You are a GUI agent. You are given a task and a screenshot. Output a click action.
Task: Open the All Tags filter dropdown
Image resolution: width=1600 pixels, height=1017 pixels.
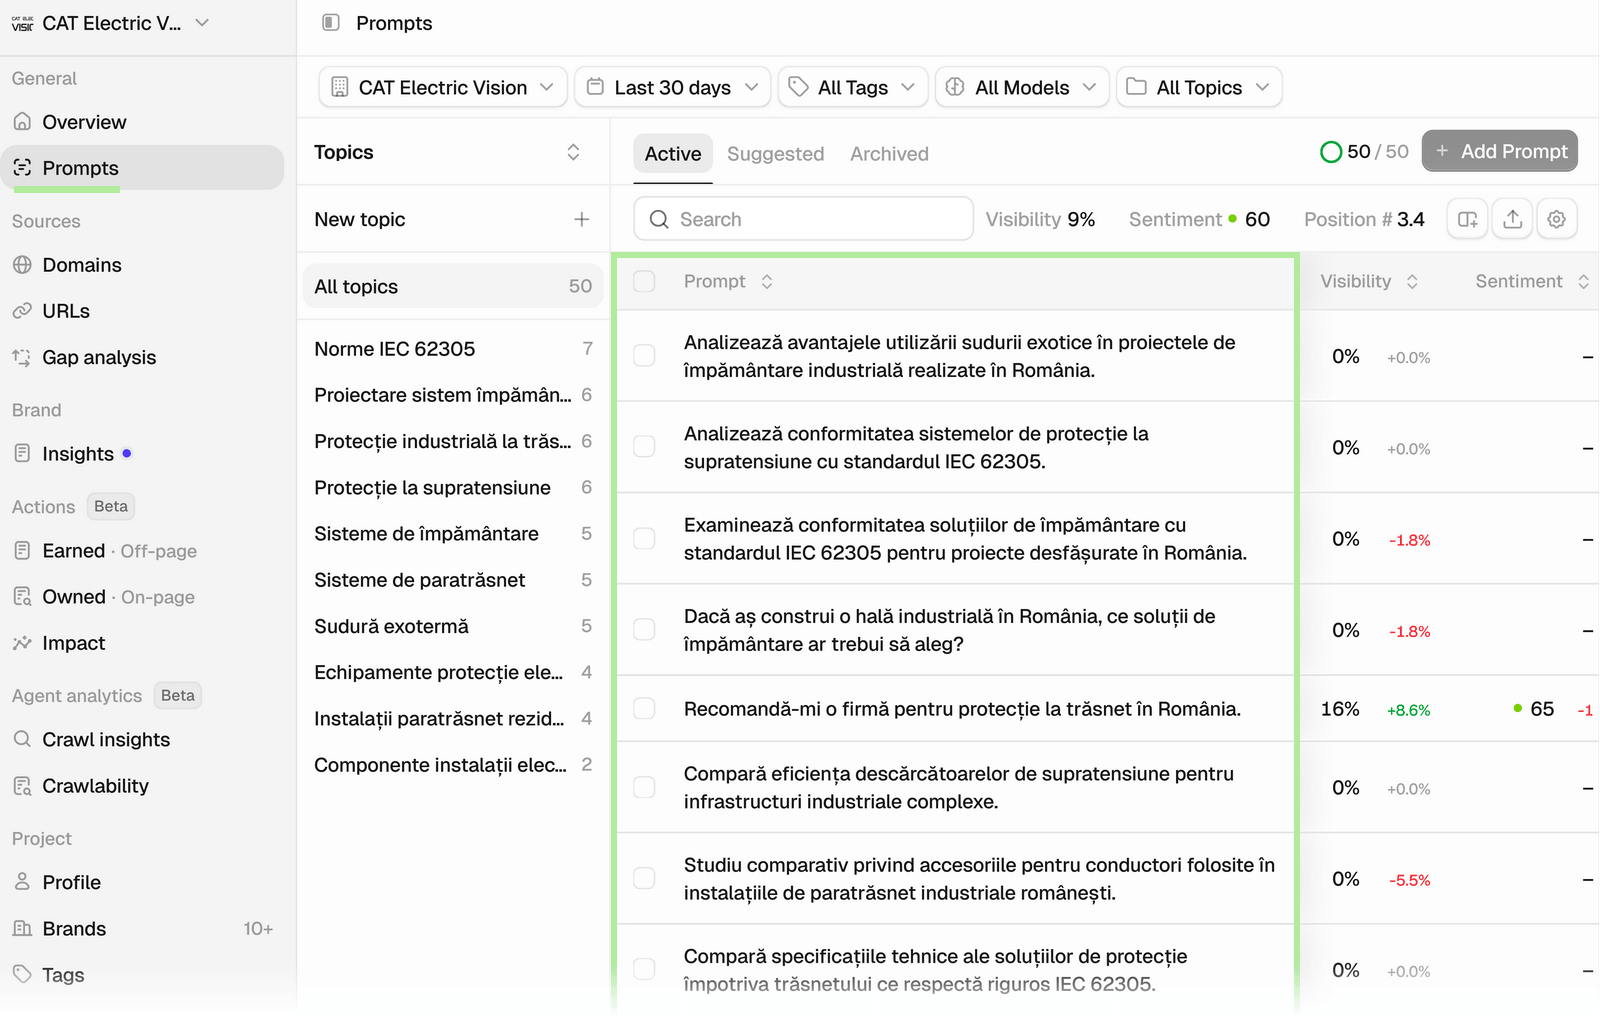pos(853,87)
